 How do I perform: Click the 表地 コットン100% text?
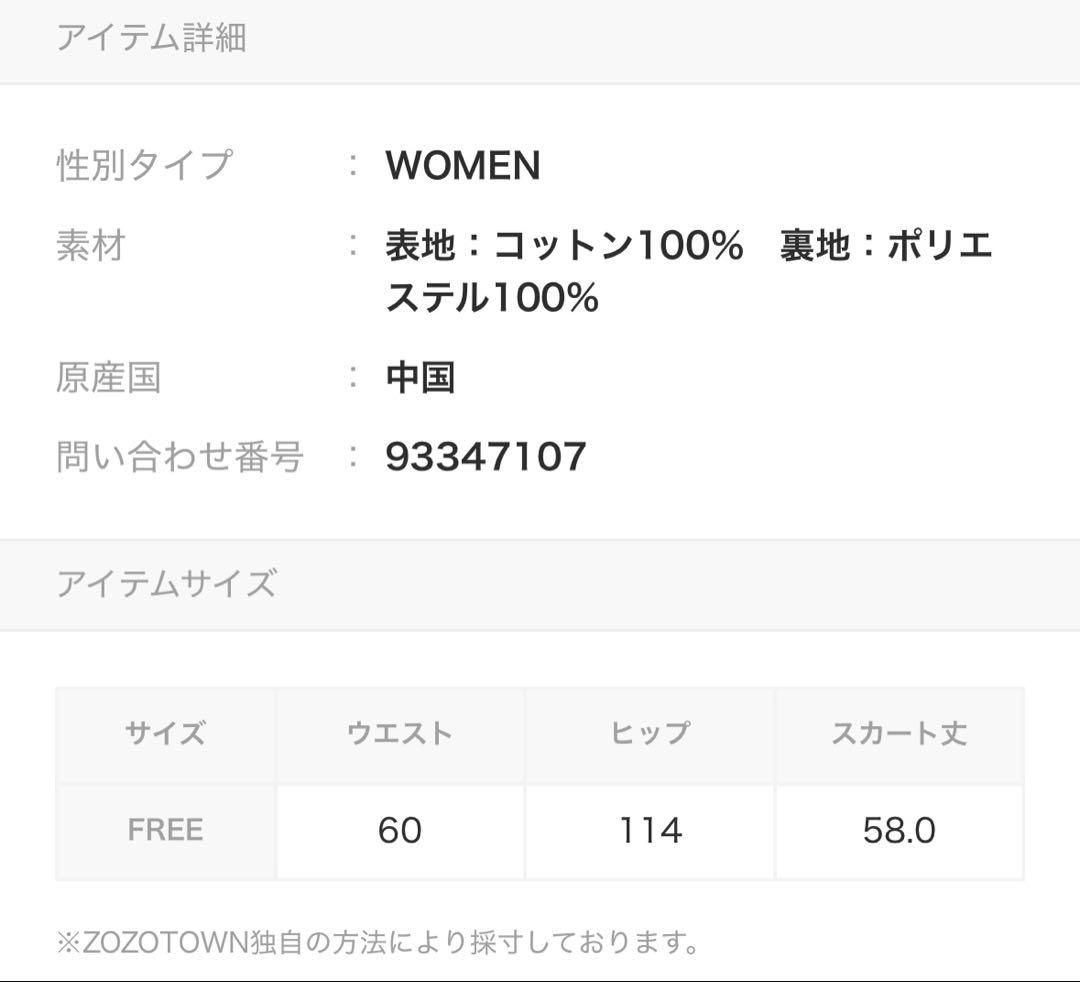[x=564, y=245]
